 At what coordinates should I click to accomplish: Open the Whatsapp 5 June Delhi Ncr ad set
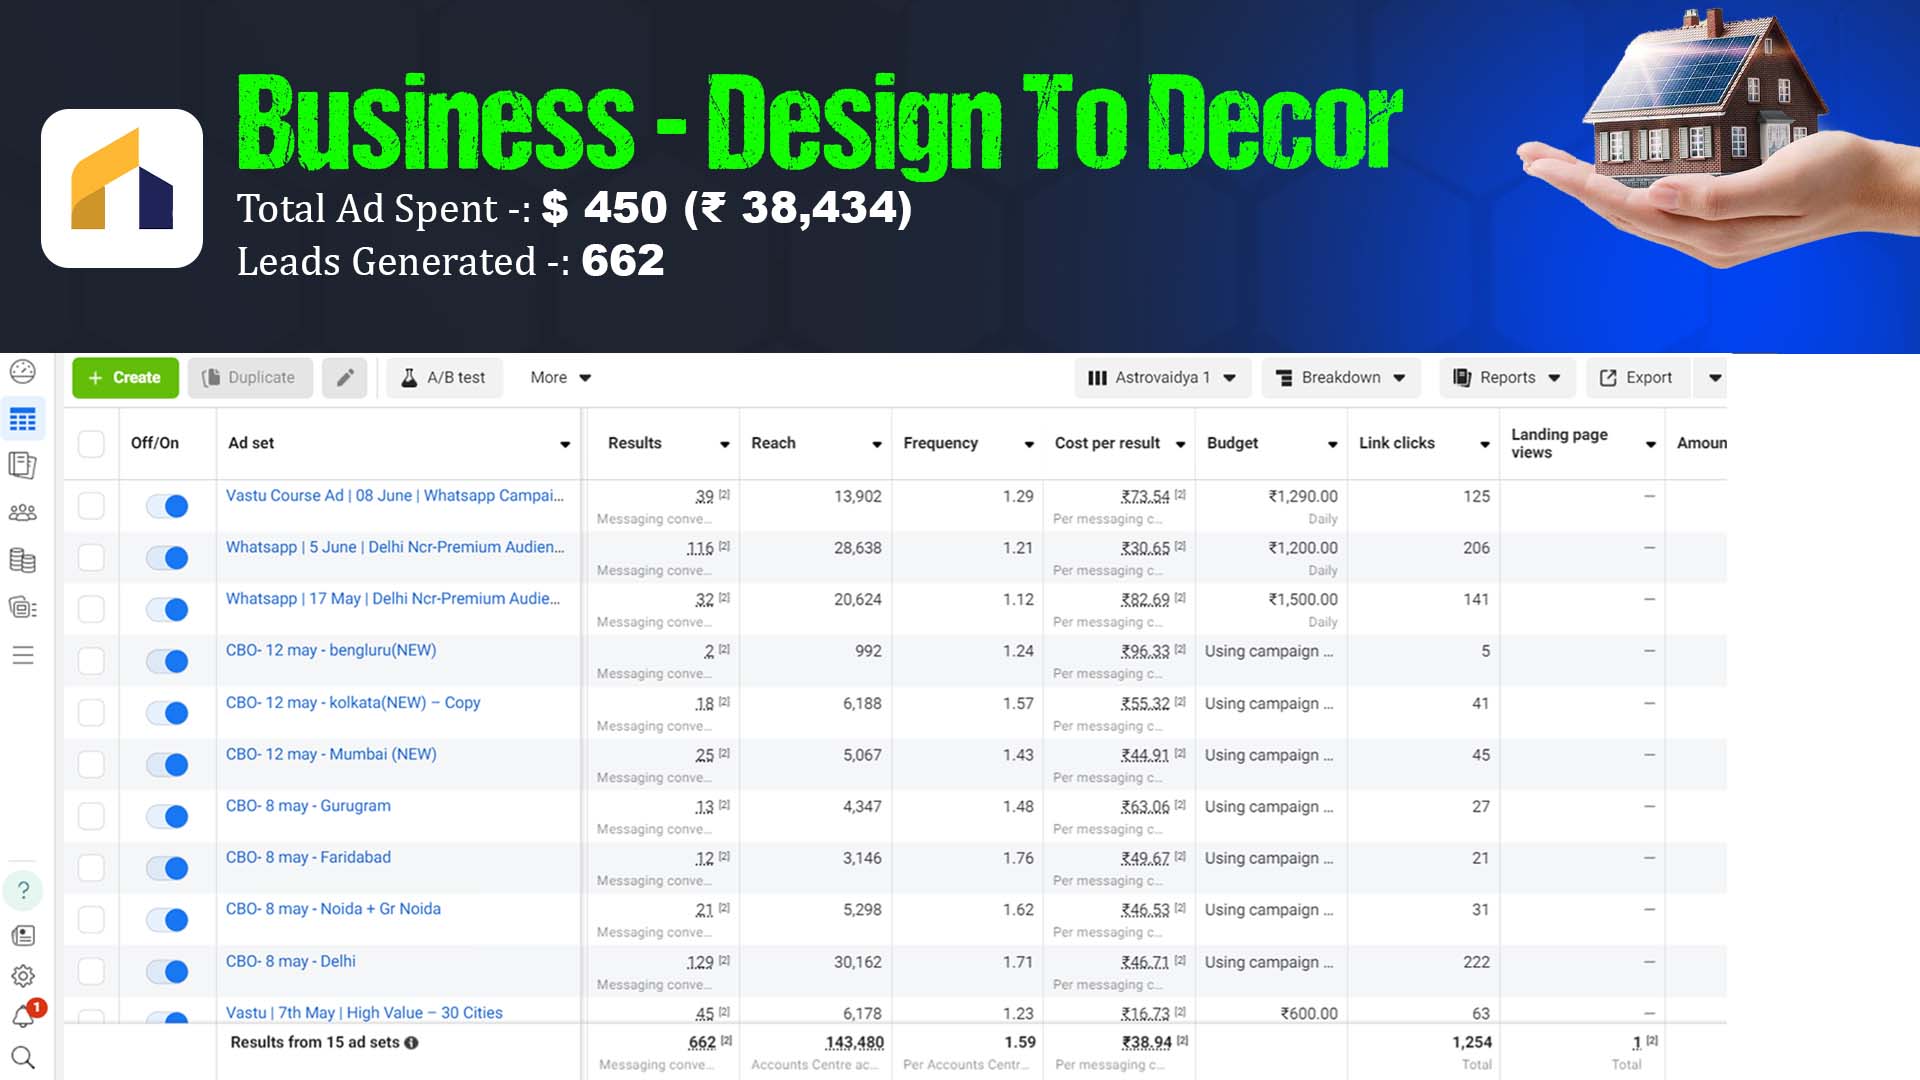click(395, 547)
